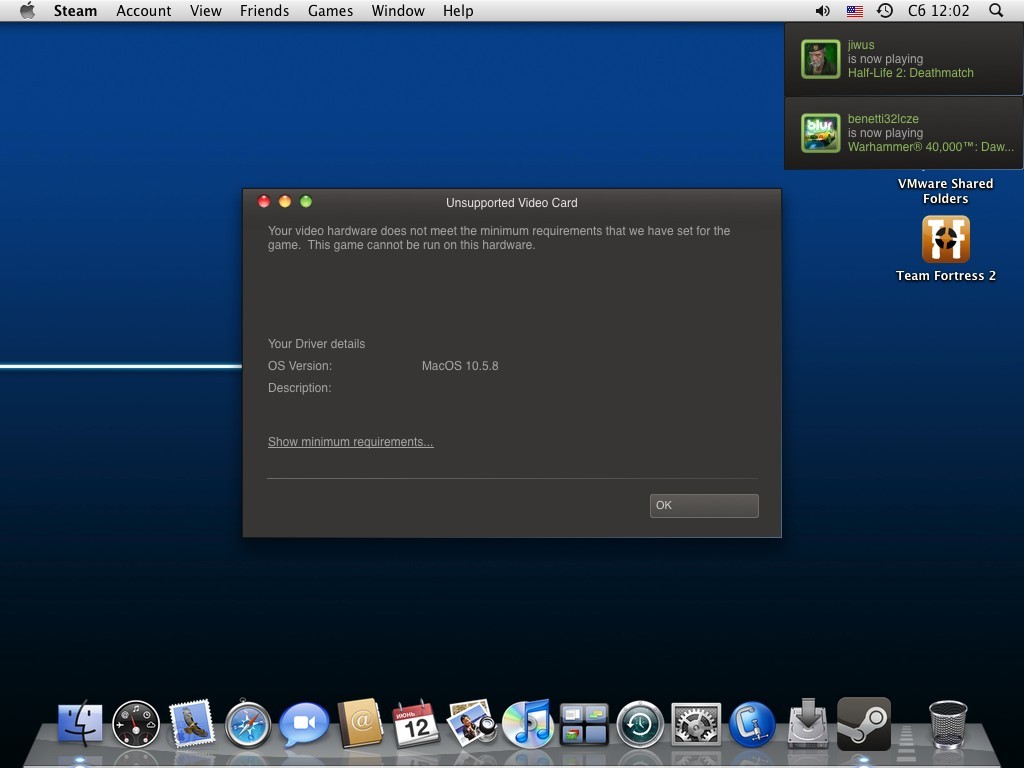Open Finder from the dock

80,724
